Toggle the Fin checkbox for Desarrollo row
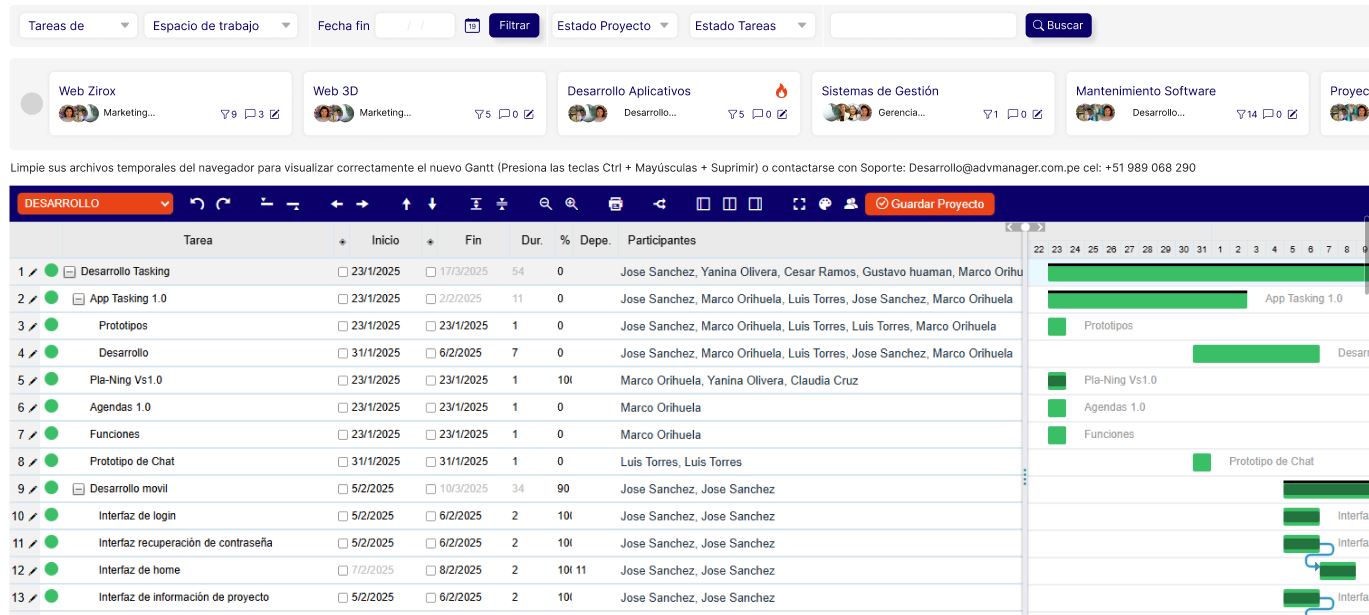This screenshot has height=615, width=1369. click(431, 353)
